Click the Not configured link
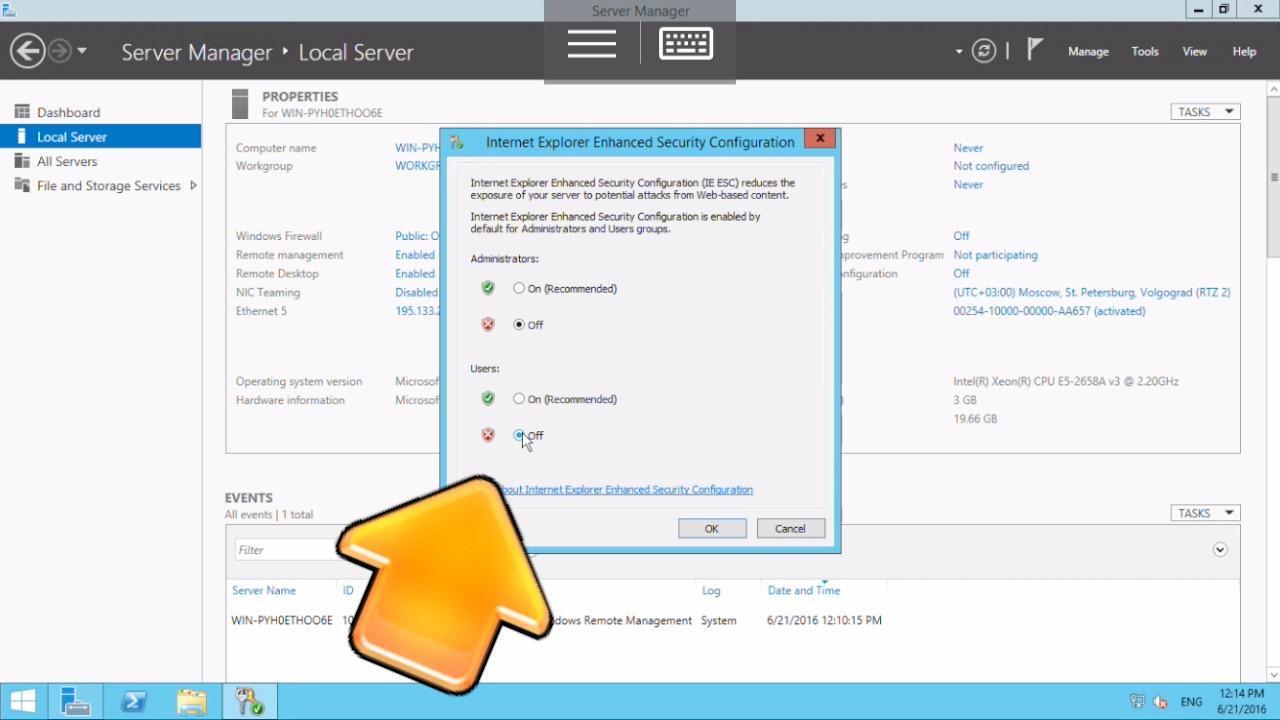1280x720 pixels. 991,166
